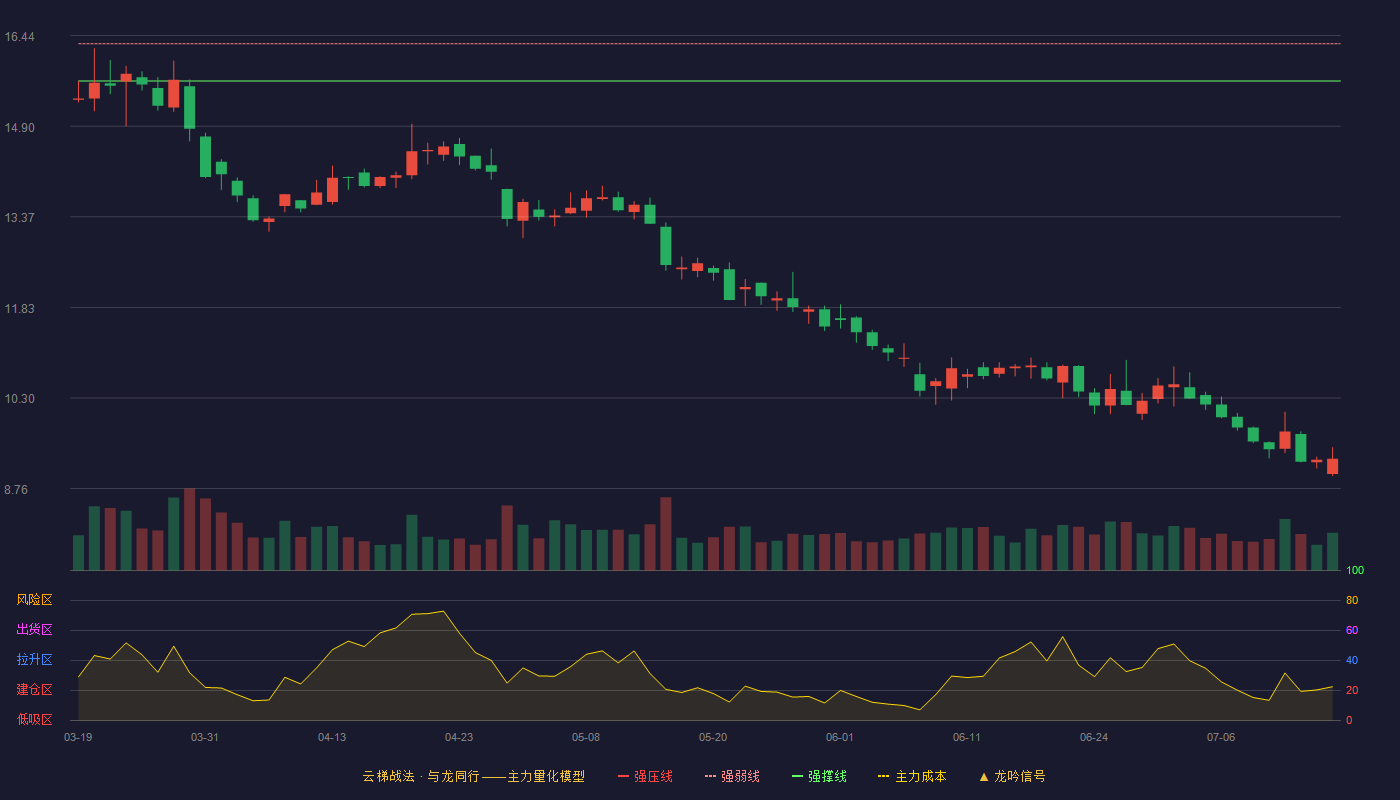Click the green 强撑线 legend line marker
The width and height of the screenshot is (1400, 800).
click(x=797, y=776)
